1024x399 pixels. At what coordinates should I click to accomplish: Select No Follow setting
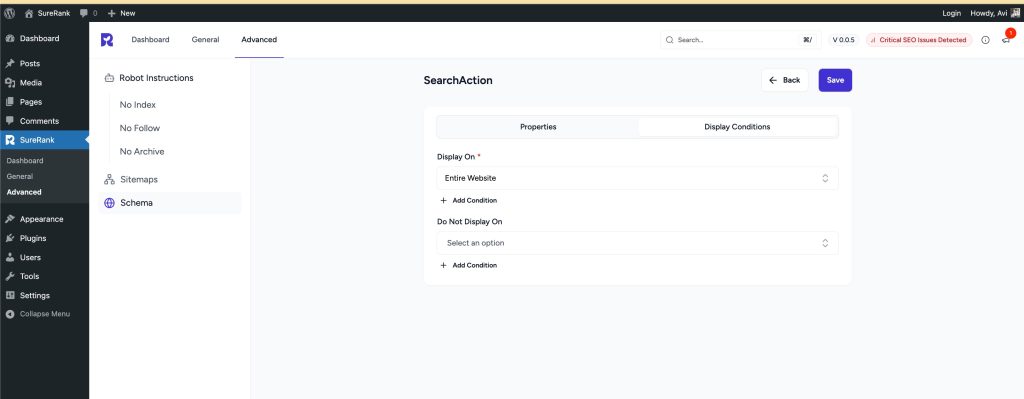140,128
